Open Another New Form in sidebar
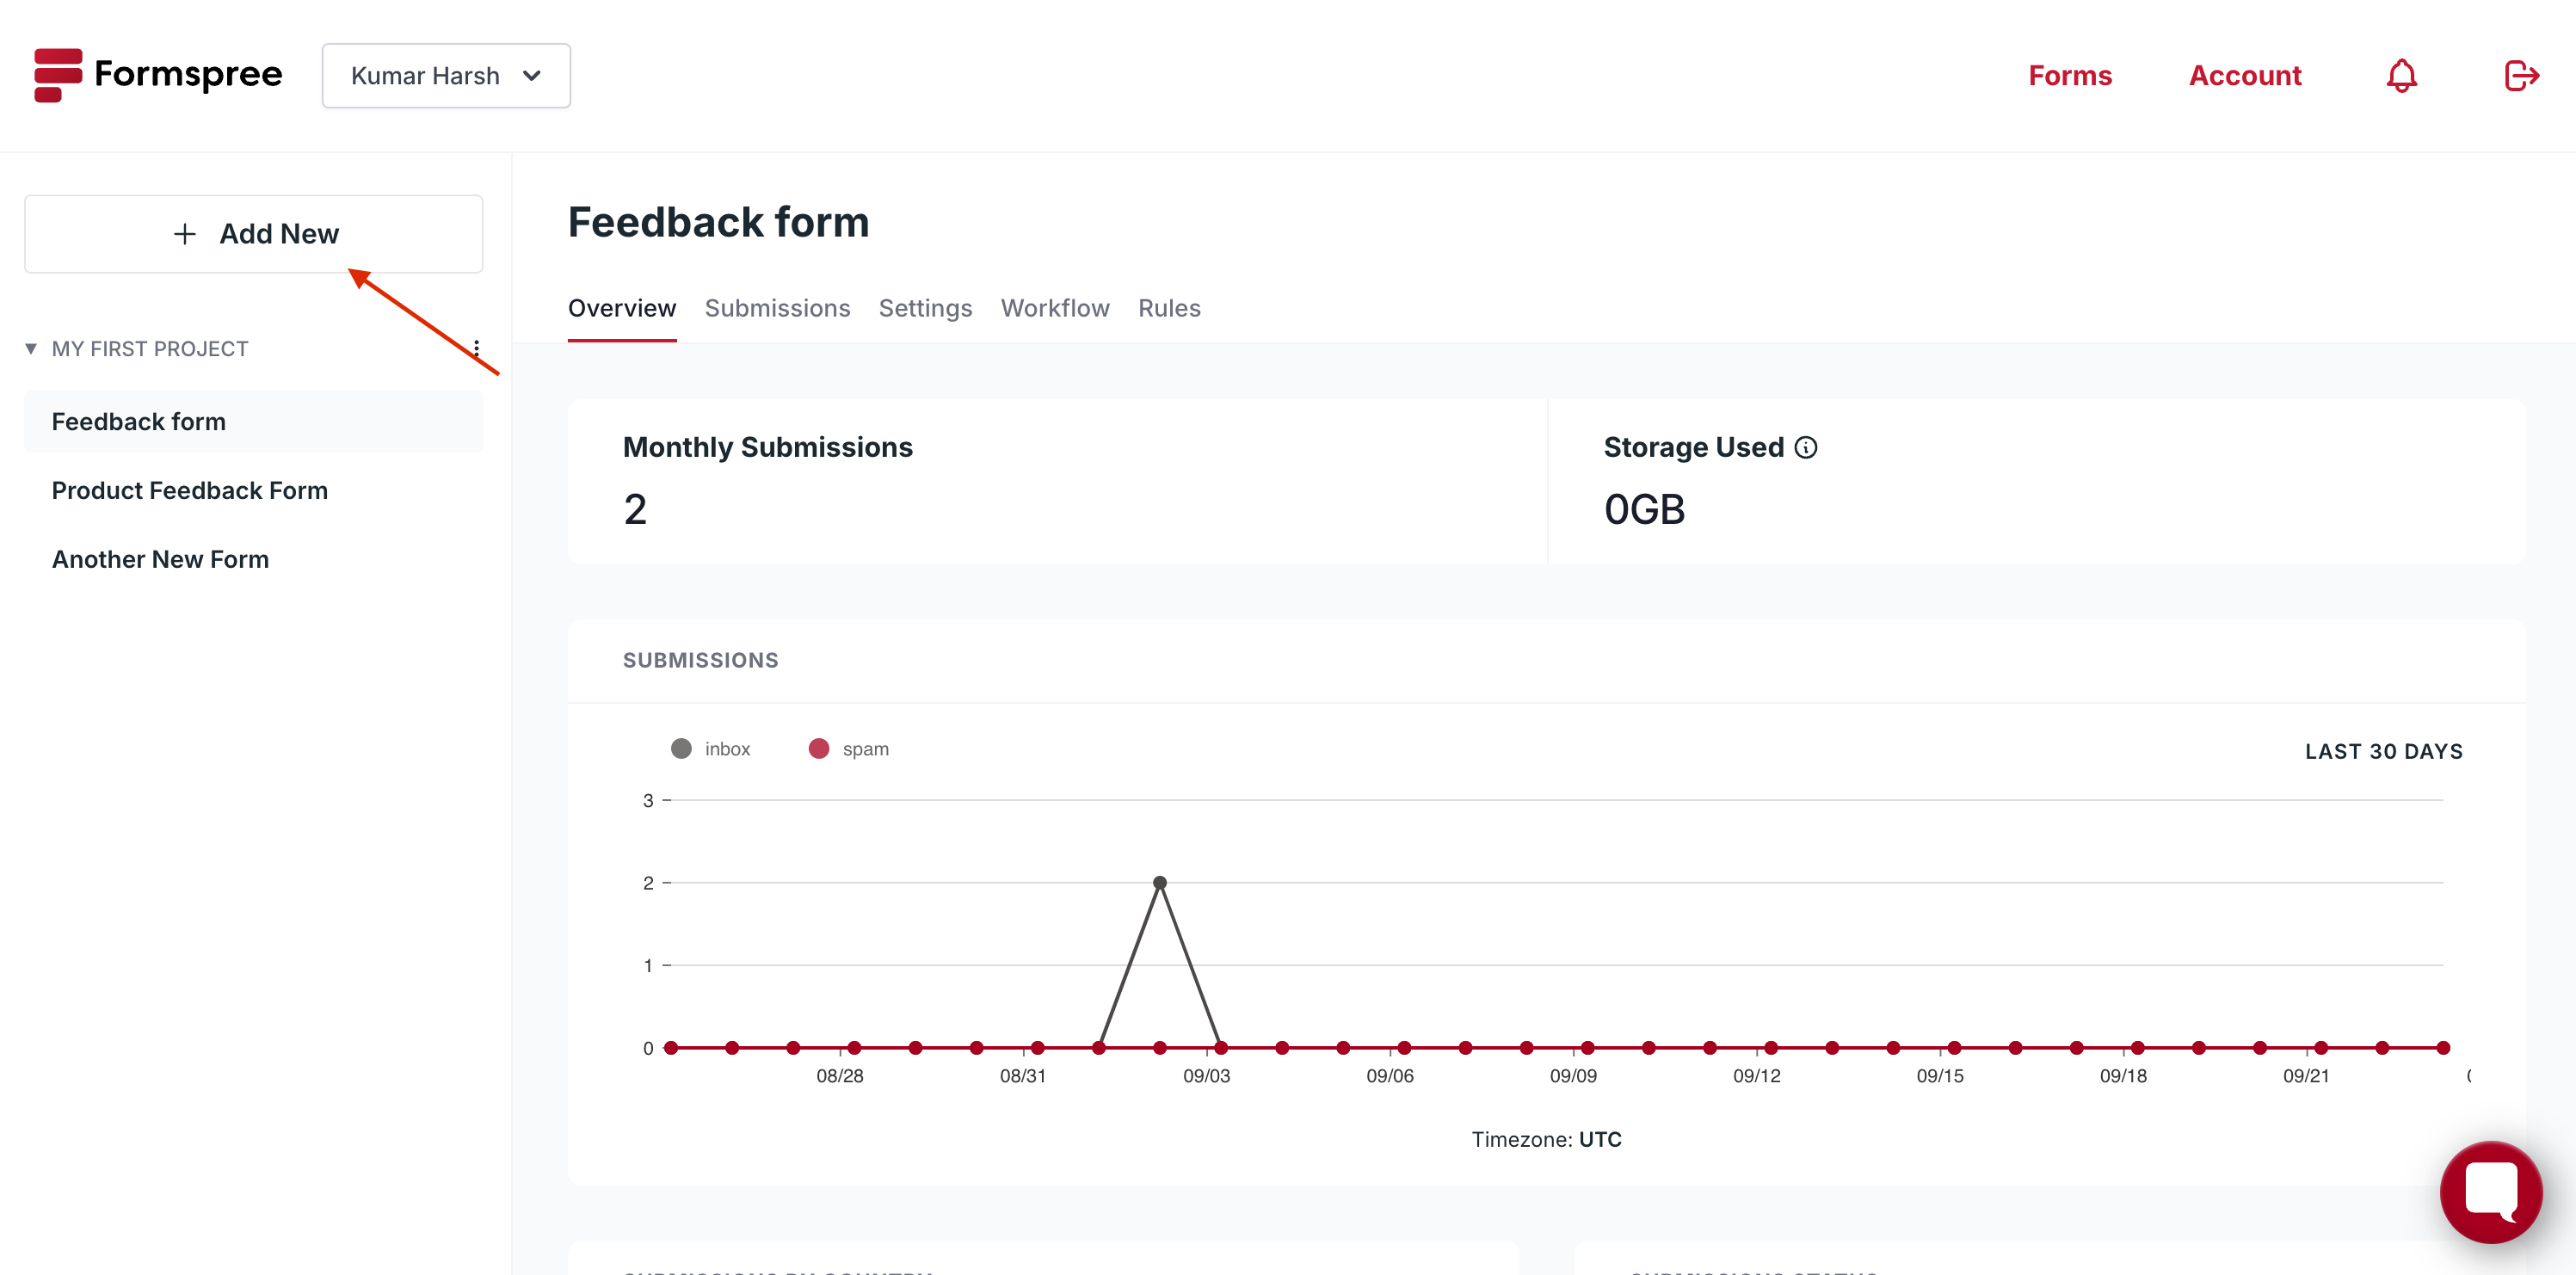 [x=160, y=559]
